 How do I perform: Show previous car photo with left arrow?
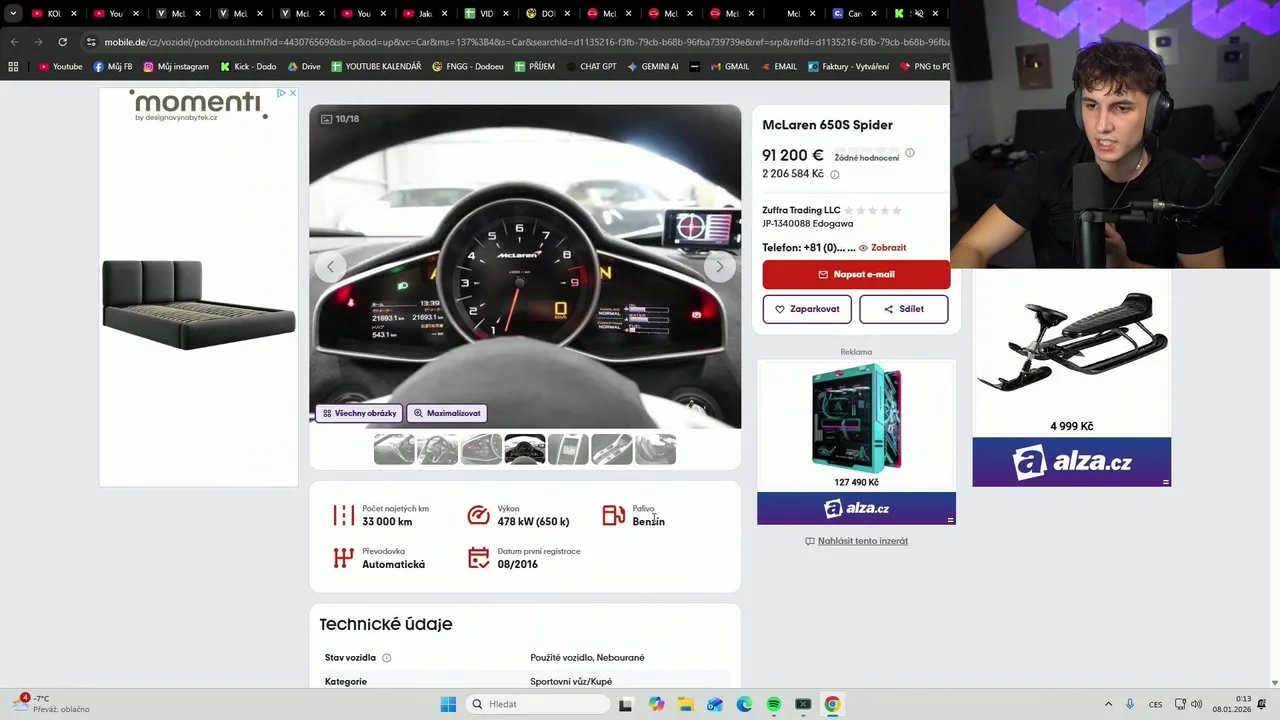(330, 266)
